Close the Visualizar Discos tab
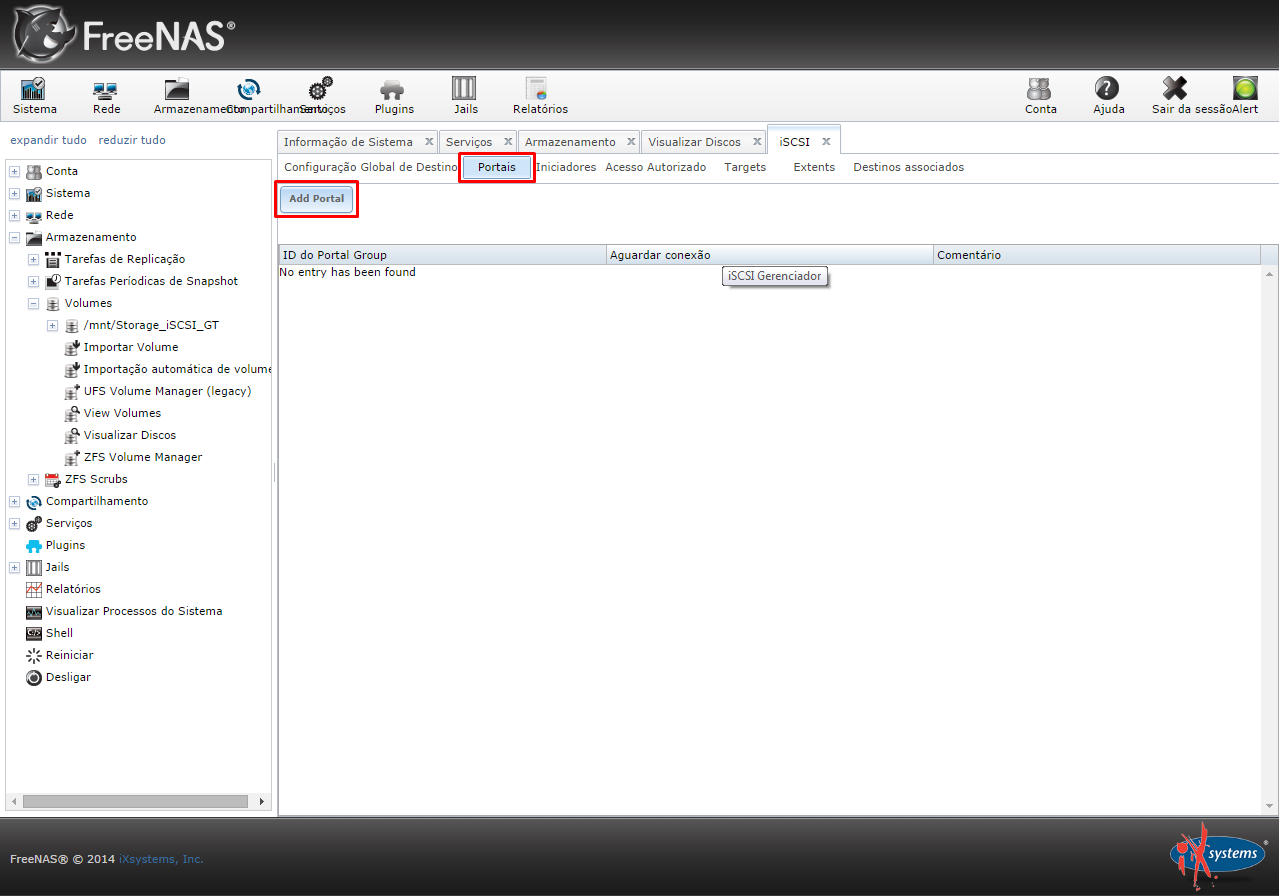The image size is (1279, 896). [x=757, y=142]
